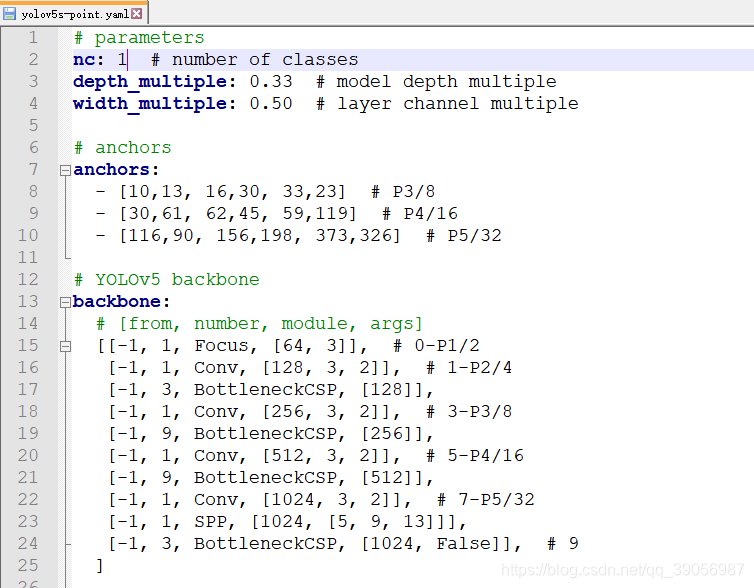Click 'BottleneckCSP' on line 19
This screenshot has width=754, height=588.
(x=265, y=434)
